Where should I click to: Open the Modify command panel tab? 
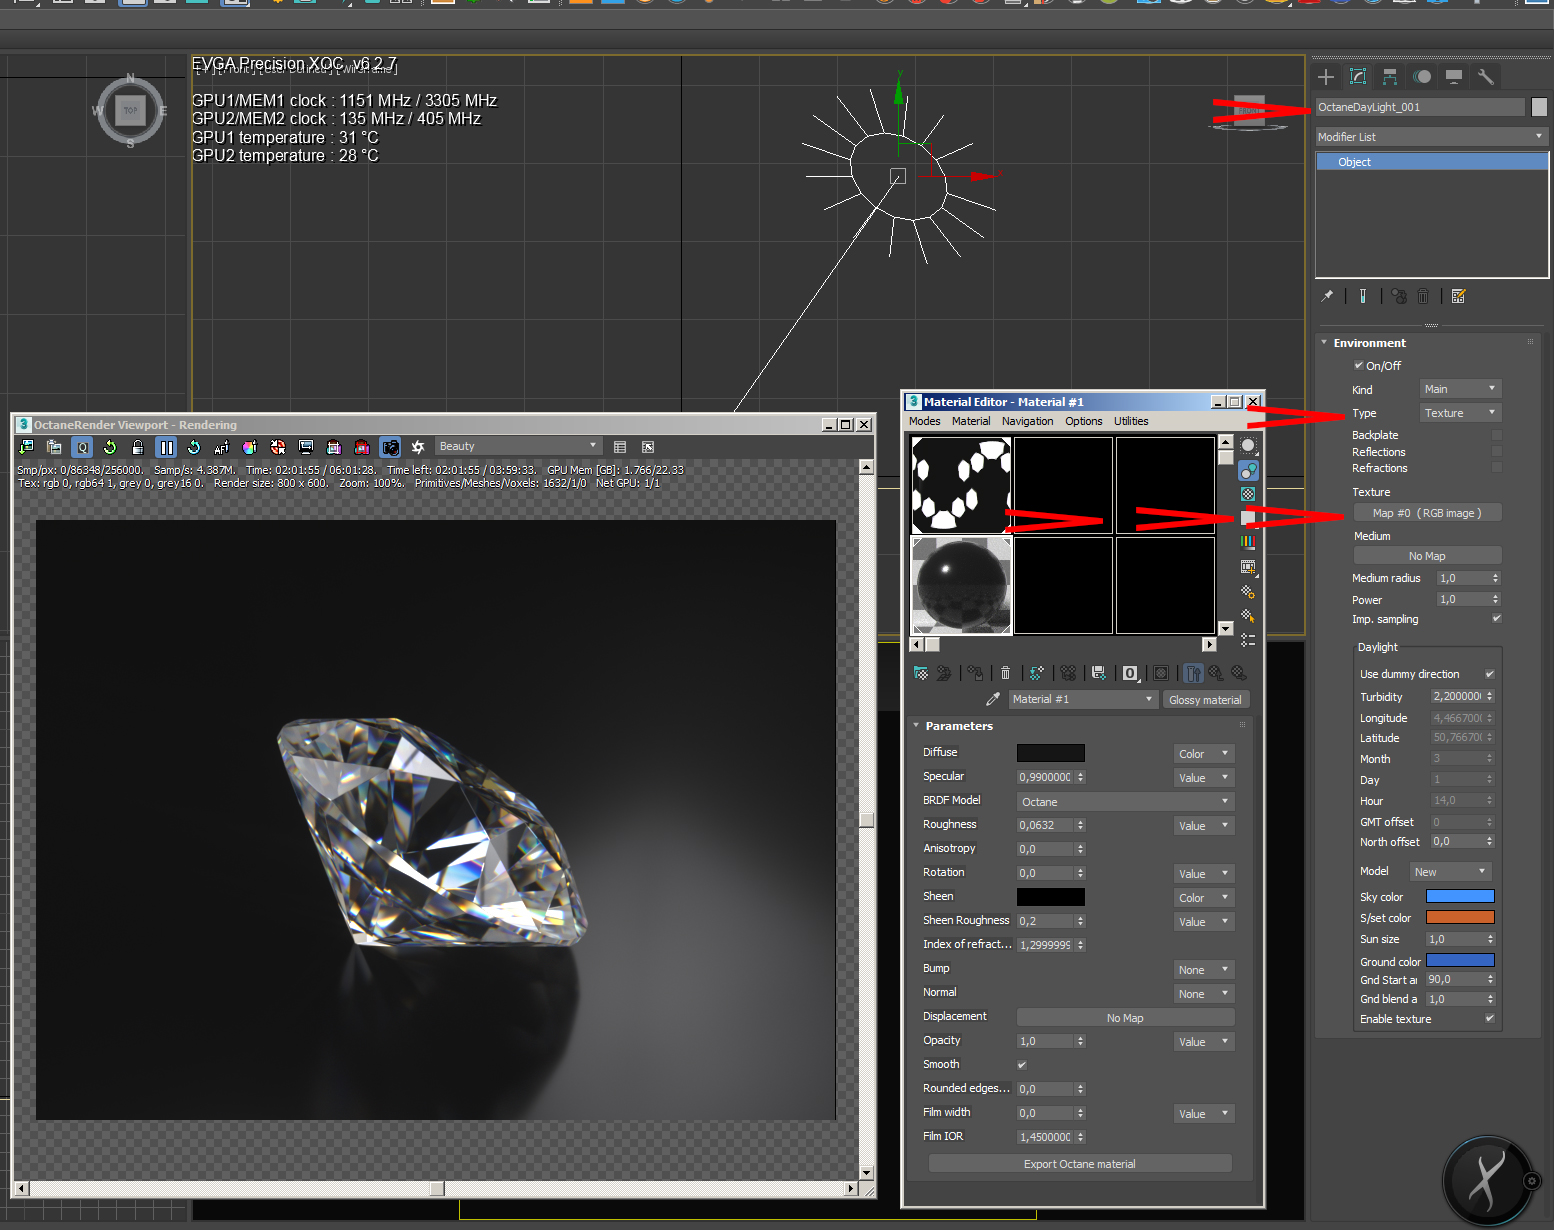point(1358,77)
